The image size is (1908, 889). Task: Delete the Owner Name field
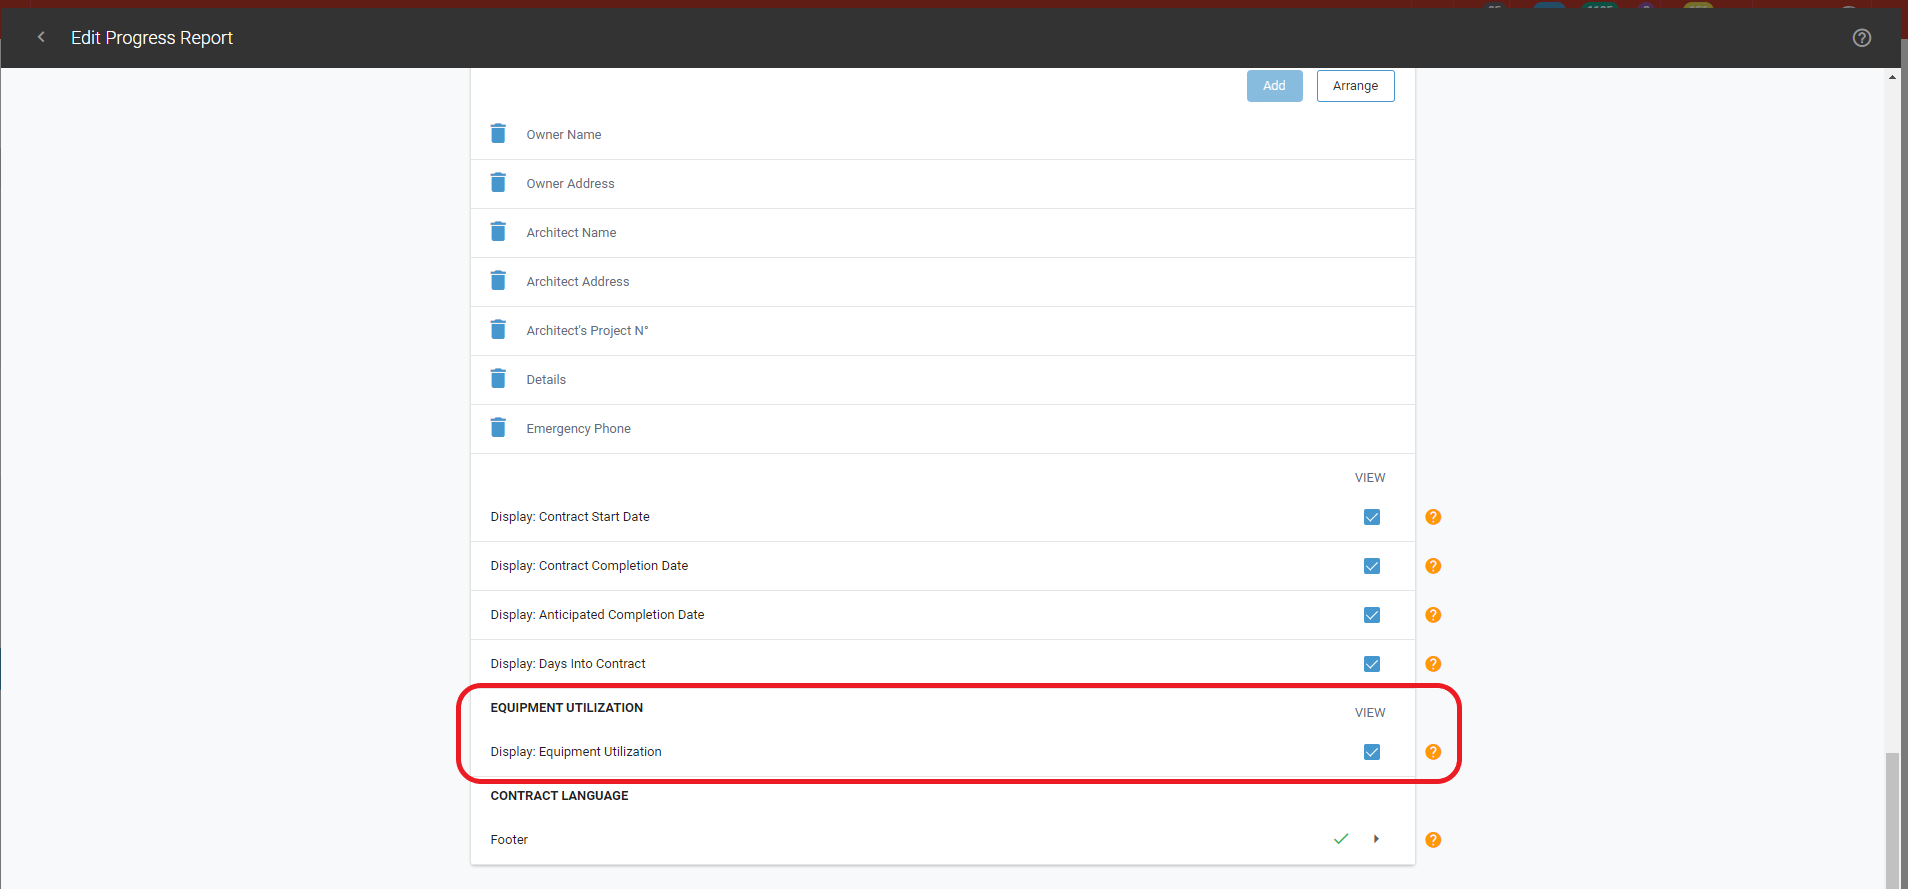[x=498, y=134]
